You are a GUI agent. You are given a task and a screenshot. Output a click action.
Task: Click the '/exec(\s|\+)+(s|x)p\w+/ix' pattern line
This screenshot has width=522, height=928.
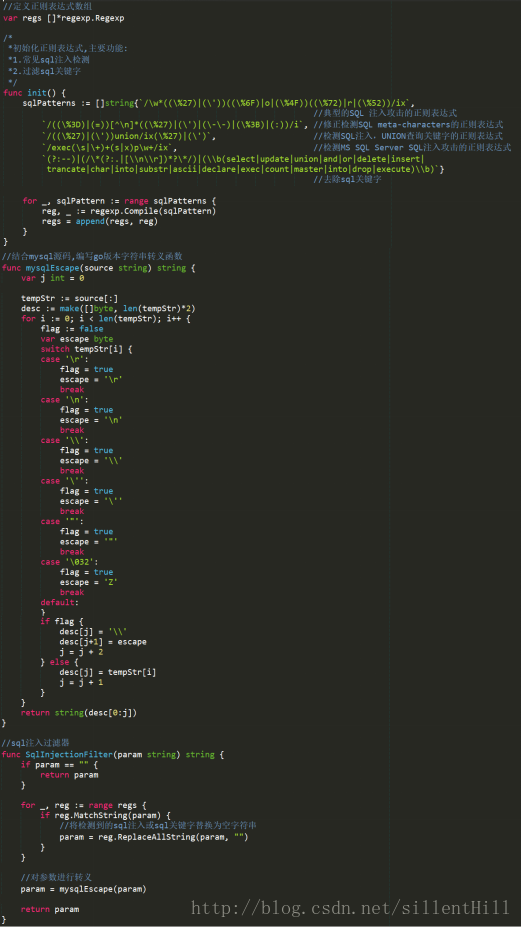(109, 147)
